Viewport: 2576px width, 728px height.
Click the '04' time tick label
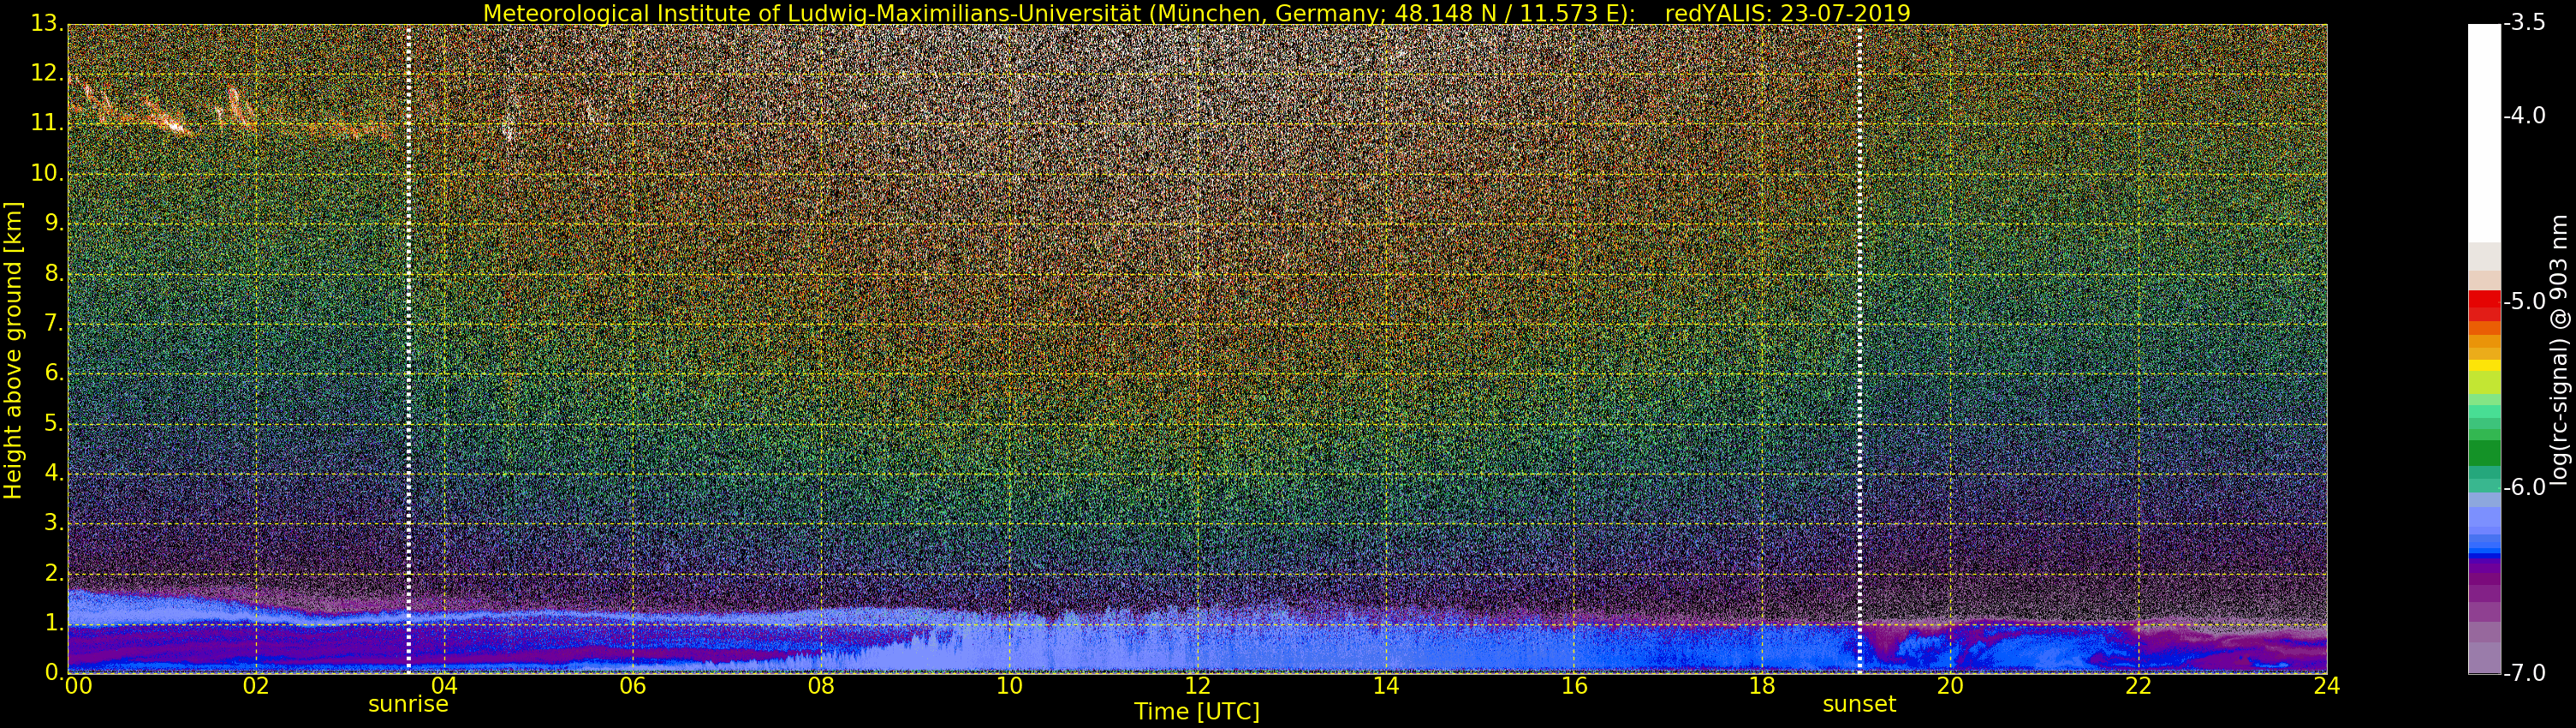point(444,685)
